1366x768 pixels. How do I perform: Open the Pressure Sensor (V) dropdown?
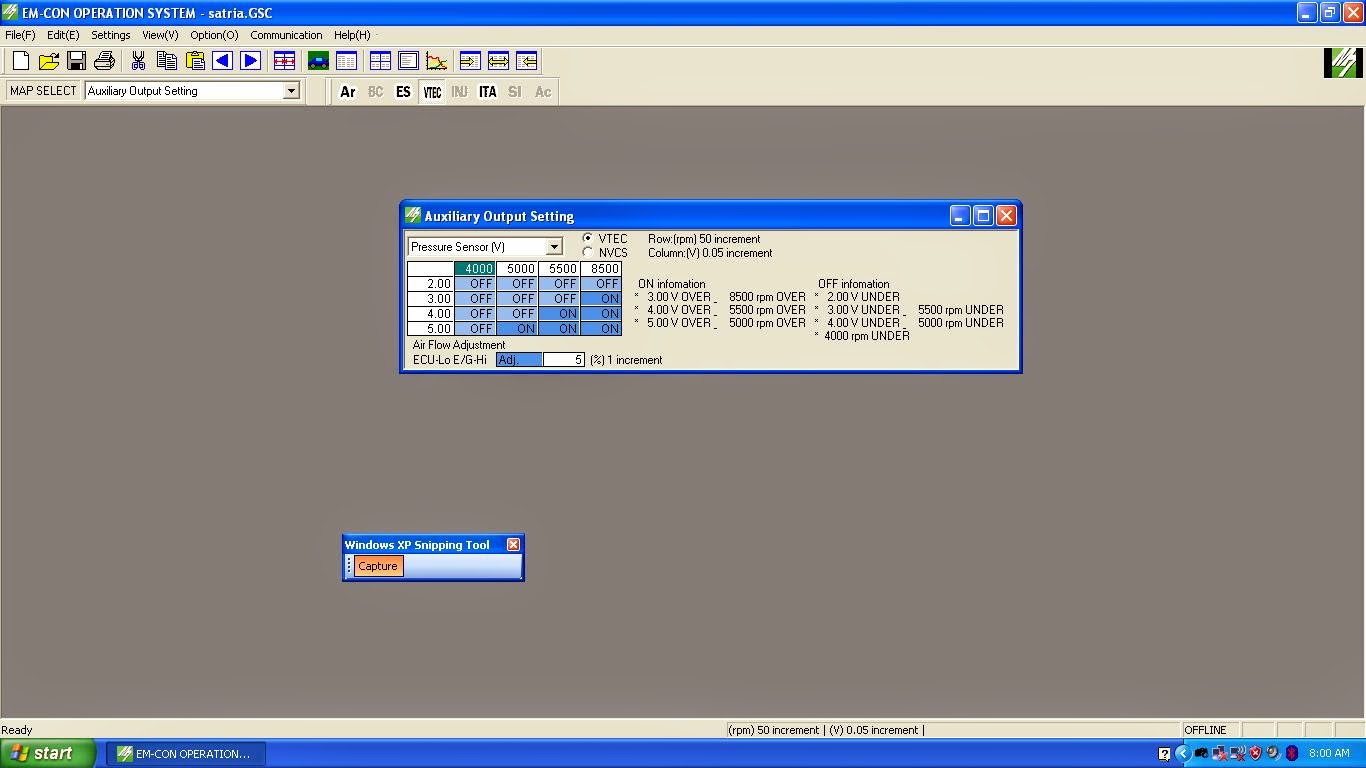(554, 247)
